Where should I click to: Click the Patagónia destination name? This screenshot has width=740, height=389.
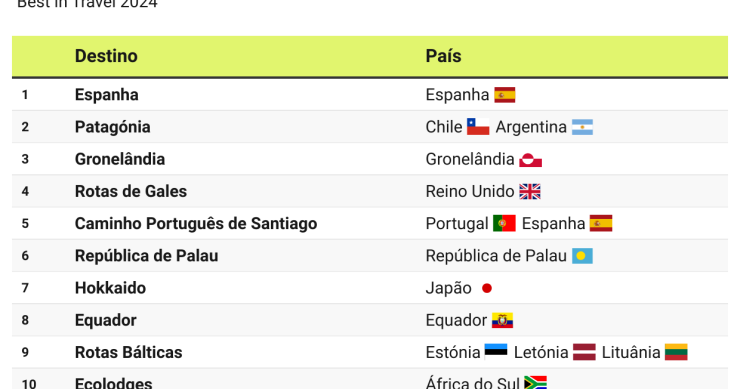click(x=112, y=127)
